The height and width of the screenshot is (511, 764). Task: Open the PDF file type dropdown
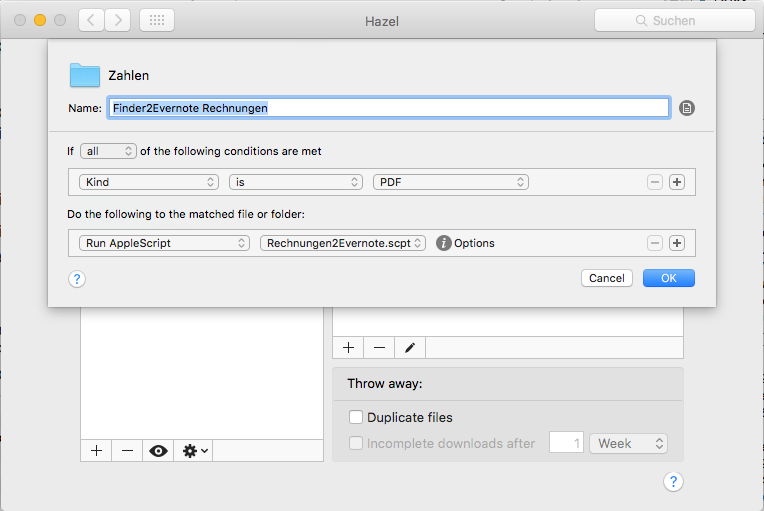tap(450, 182)
